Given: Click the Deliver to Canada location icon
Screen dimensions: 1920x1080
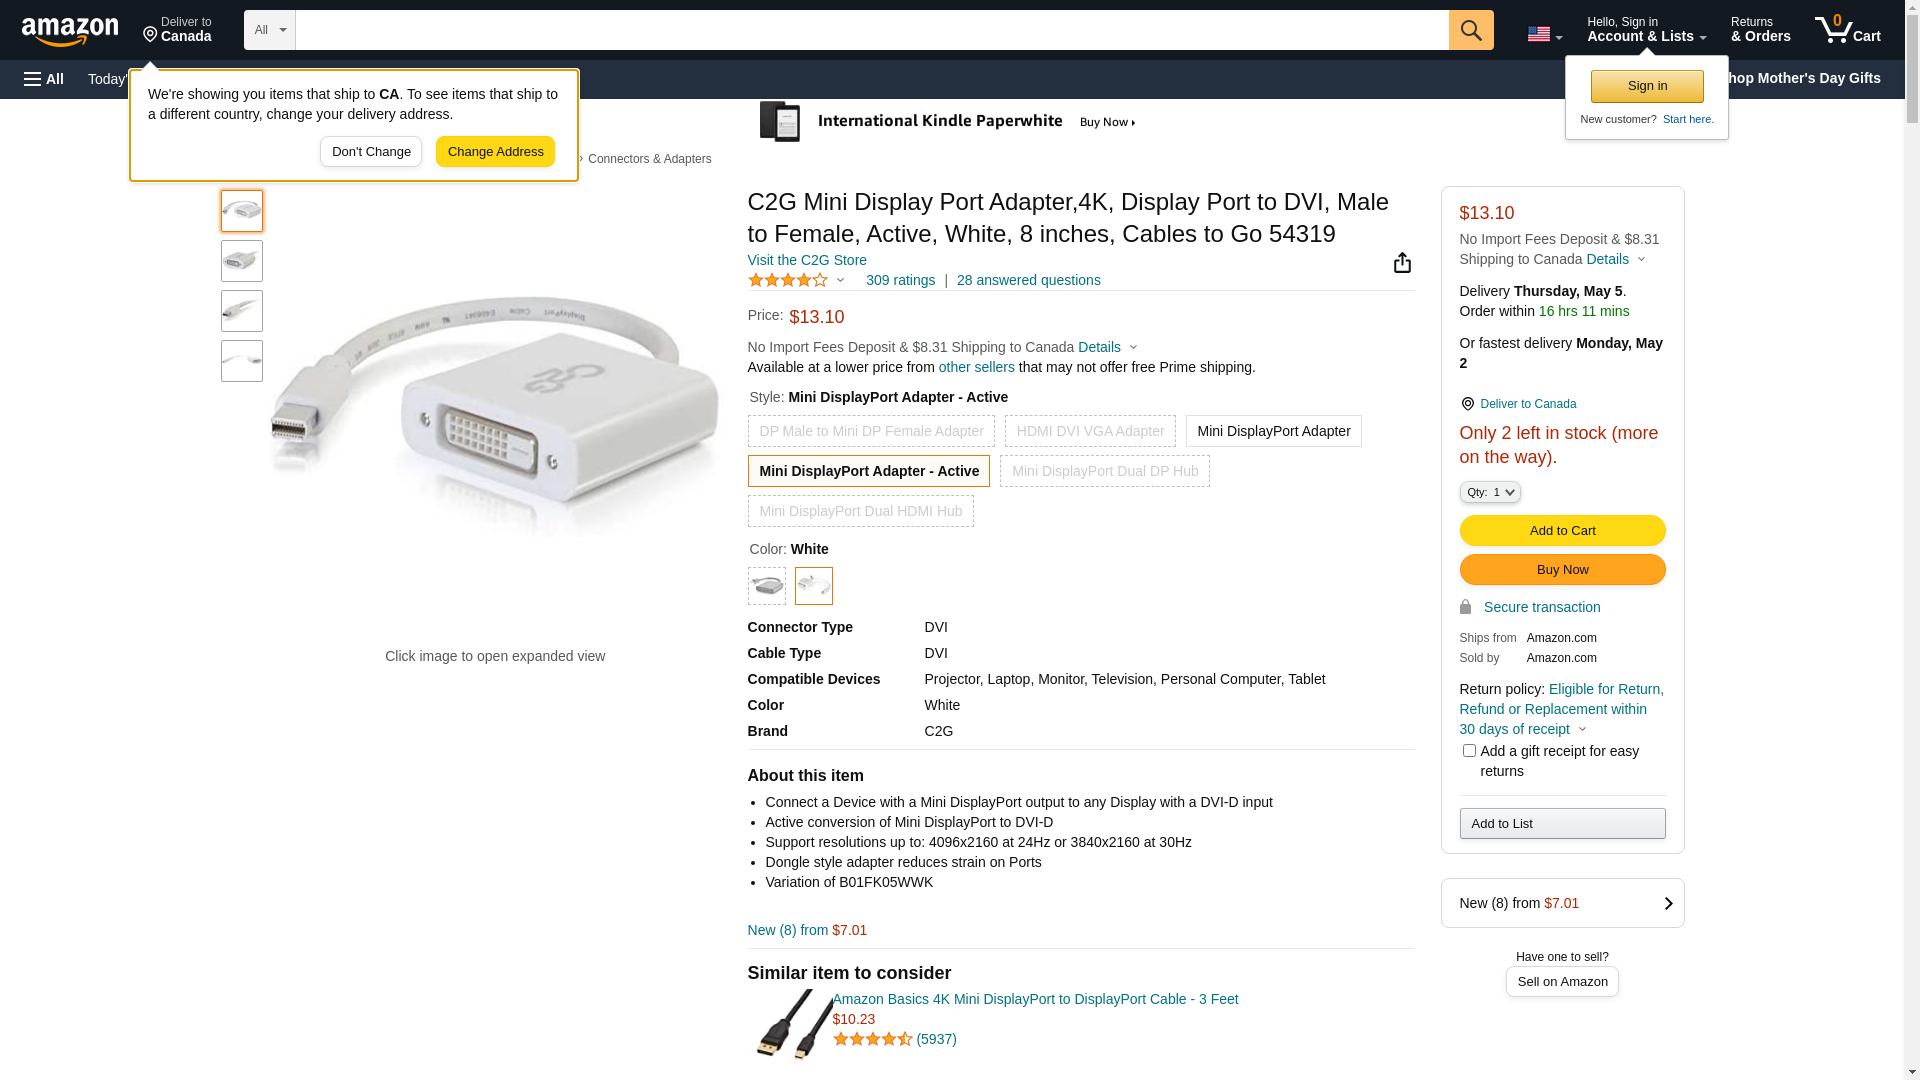Looking at the screenshot, I should coord(1467,404).
